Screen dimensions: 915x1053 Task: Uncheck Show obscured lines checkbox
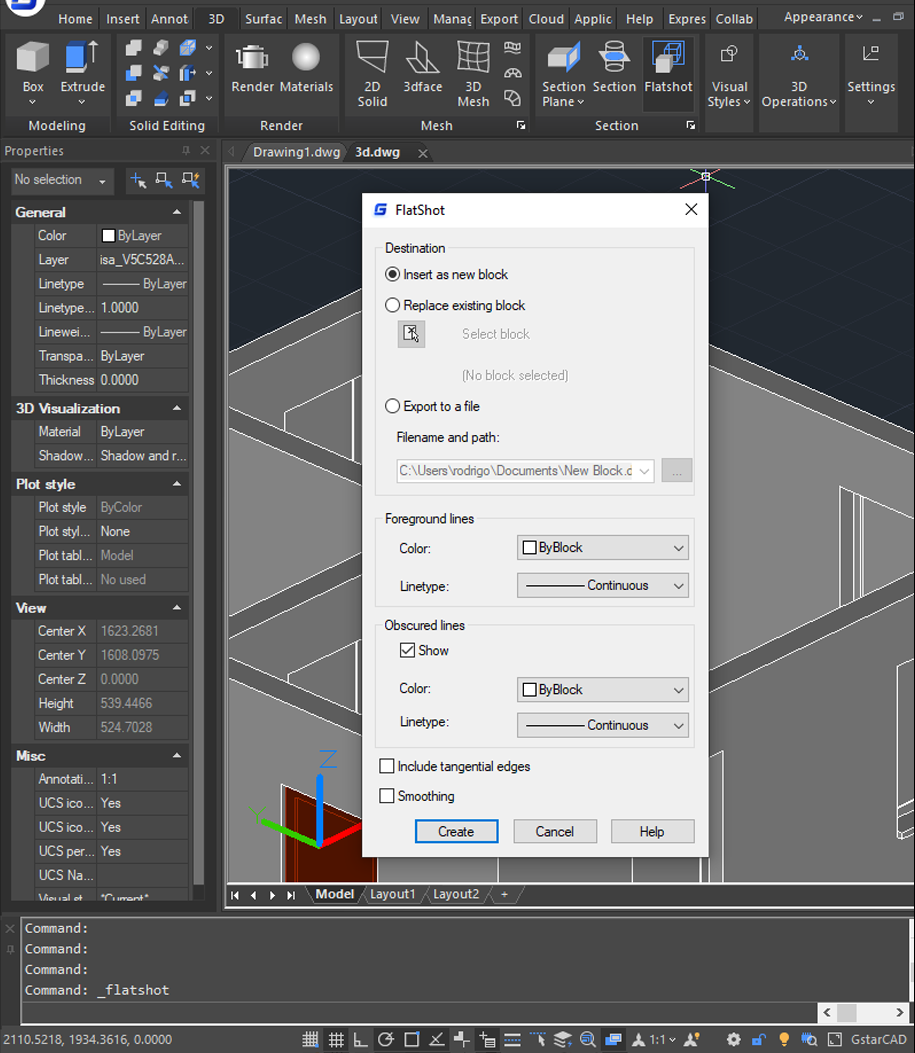(x=407, y=650)
